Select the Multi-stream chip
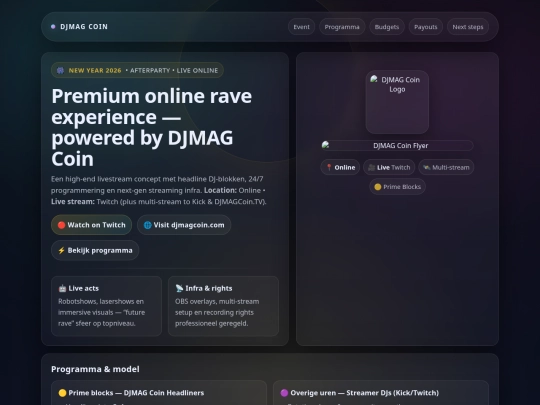 pos(446,167)
